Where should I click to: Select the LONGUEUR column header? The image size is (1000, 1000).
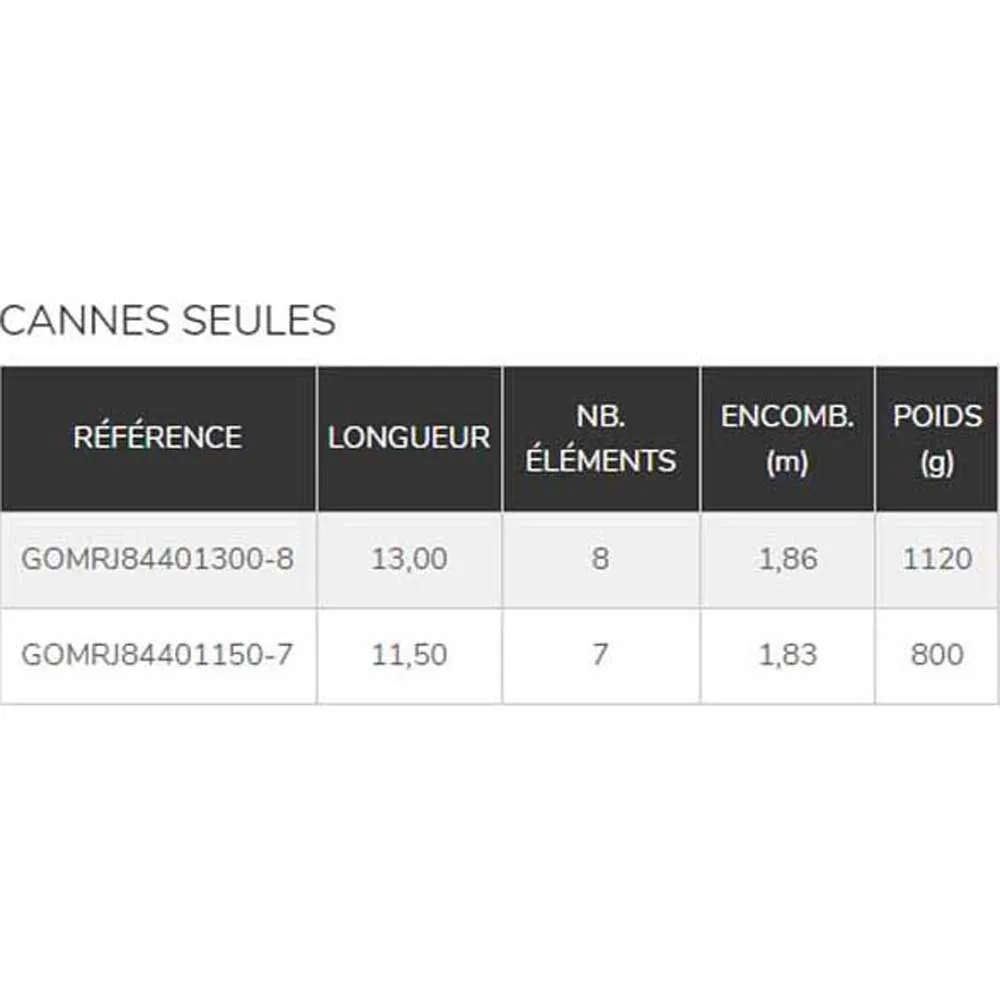(x=409, y=437)
